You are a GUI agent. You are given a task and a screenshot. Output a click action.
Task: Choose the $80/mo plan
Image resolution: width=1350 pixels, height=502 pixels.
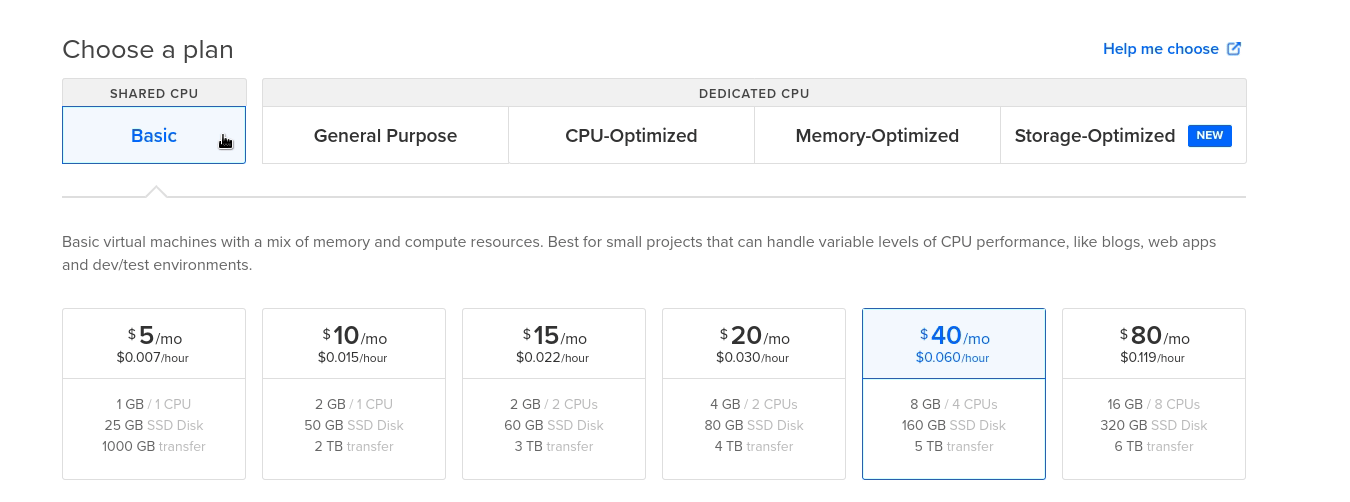pyautogui.click(x=1154, y=344)
